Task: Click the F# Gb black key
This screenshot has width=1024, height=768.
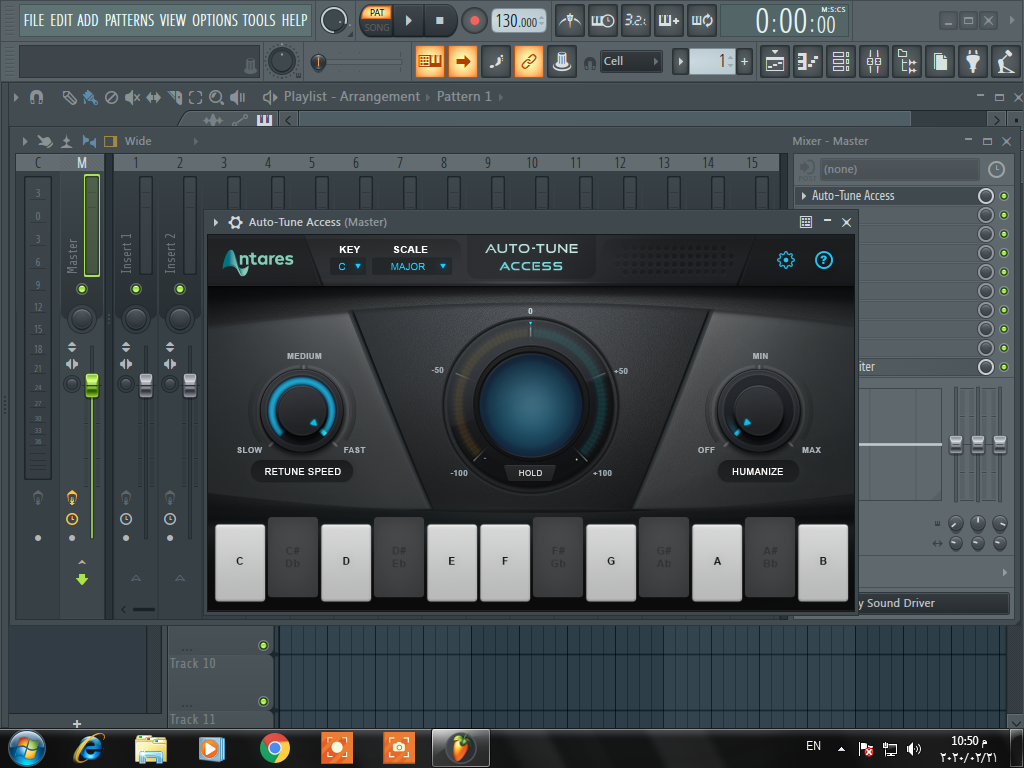Action: click(x=558, y=557)
